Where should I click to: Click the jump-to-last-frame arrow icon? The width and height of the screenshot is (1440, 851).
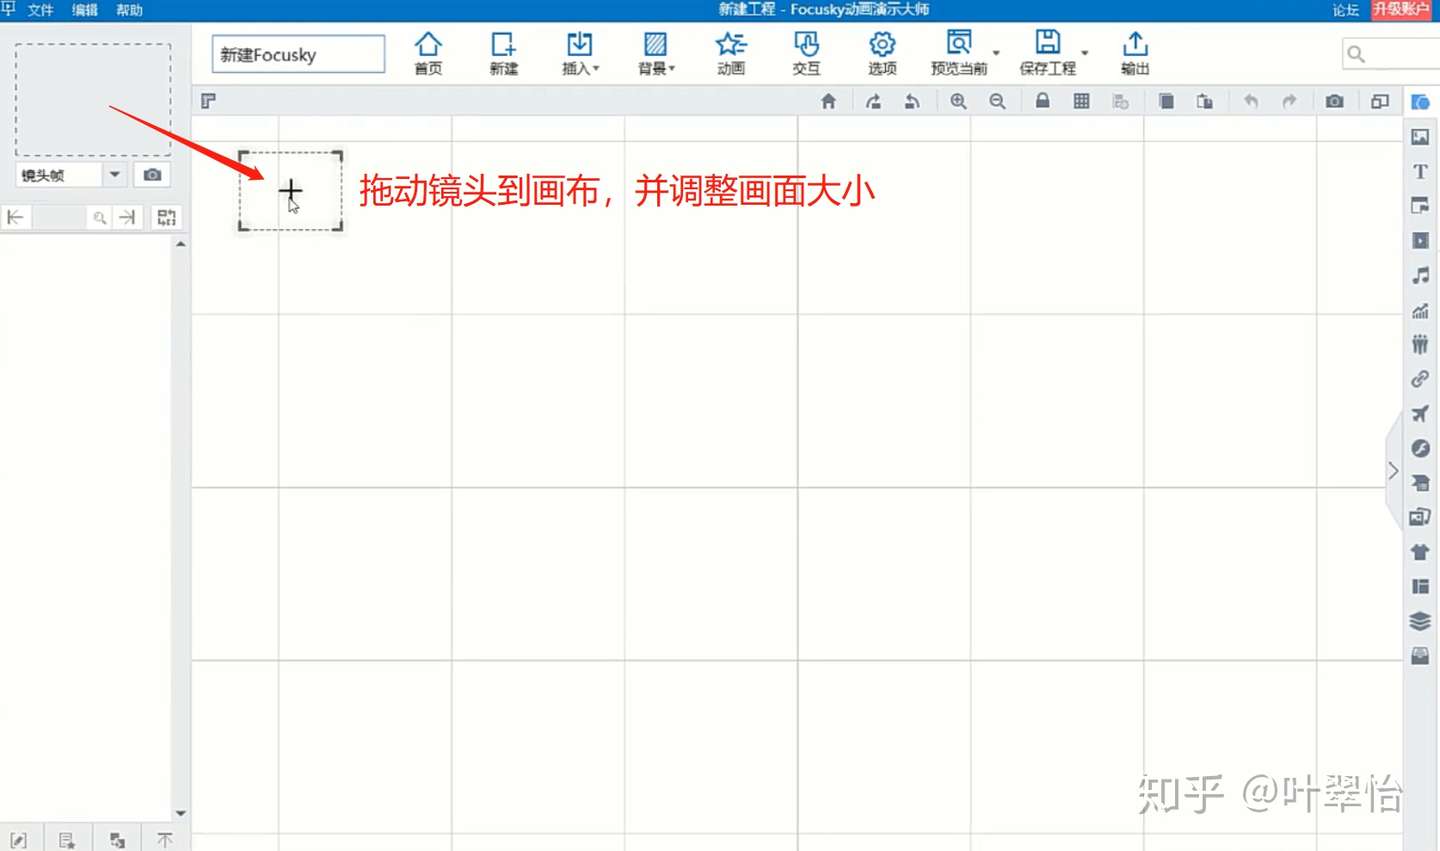click(x=127, y=217)
